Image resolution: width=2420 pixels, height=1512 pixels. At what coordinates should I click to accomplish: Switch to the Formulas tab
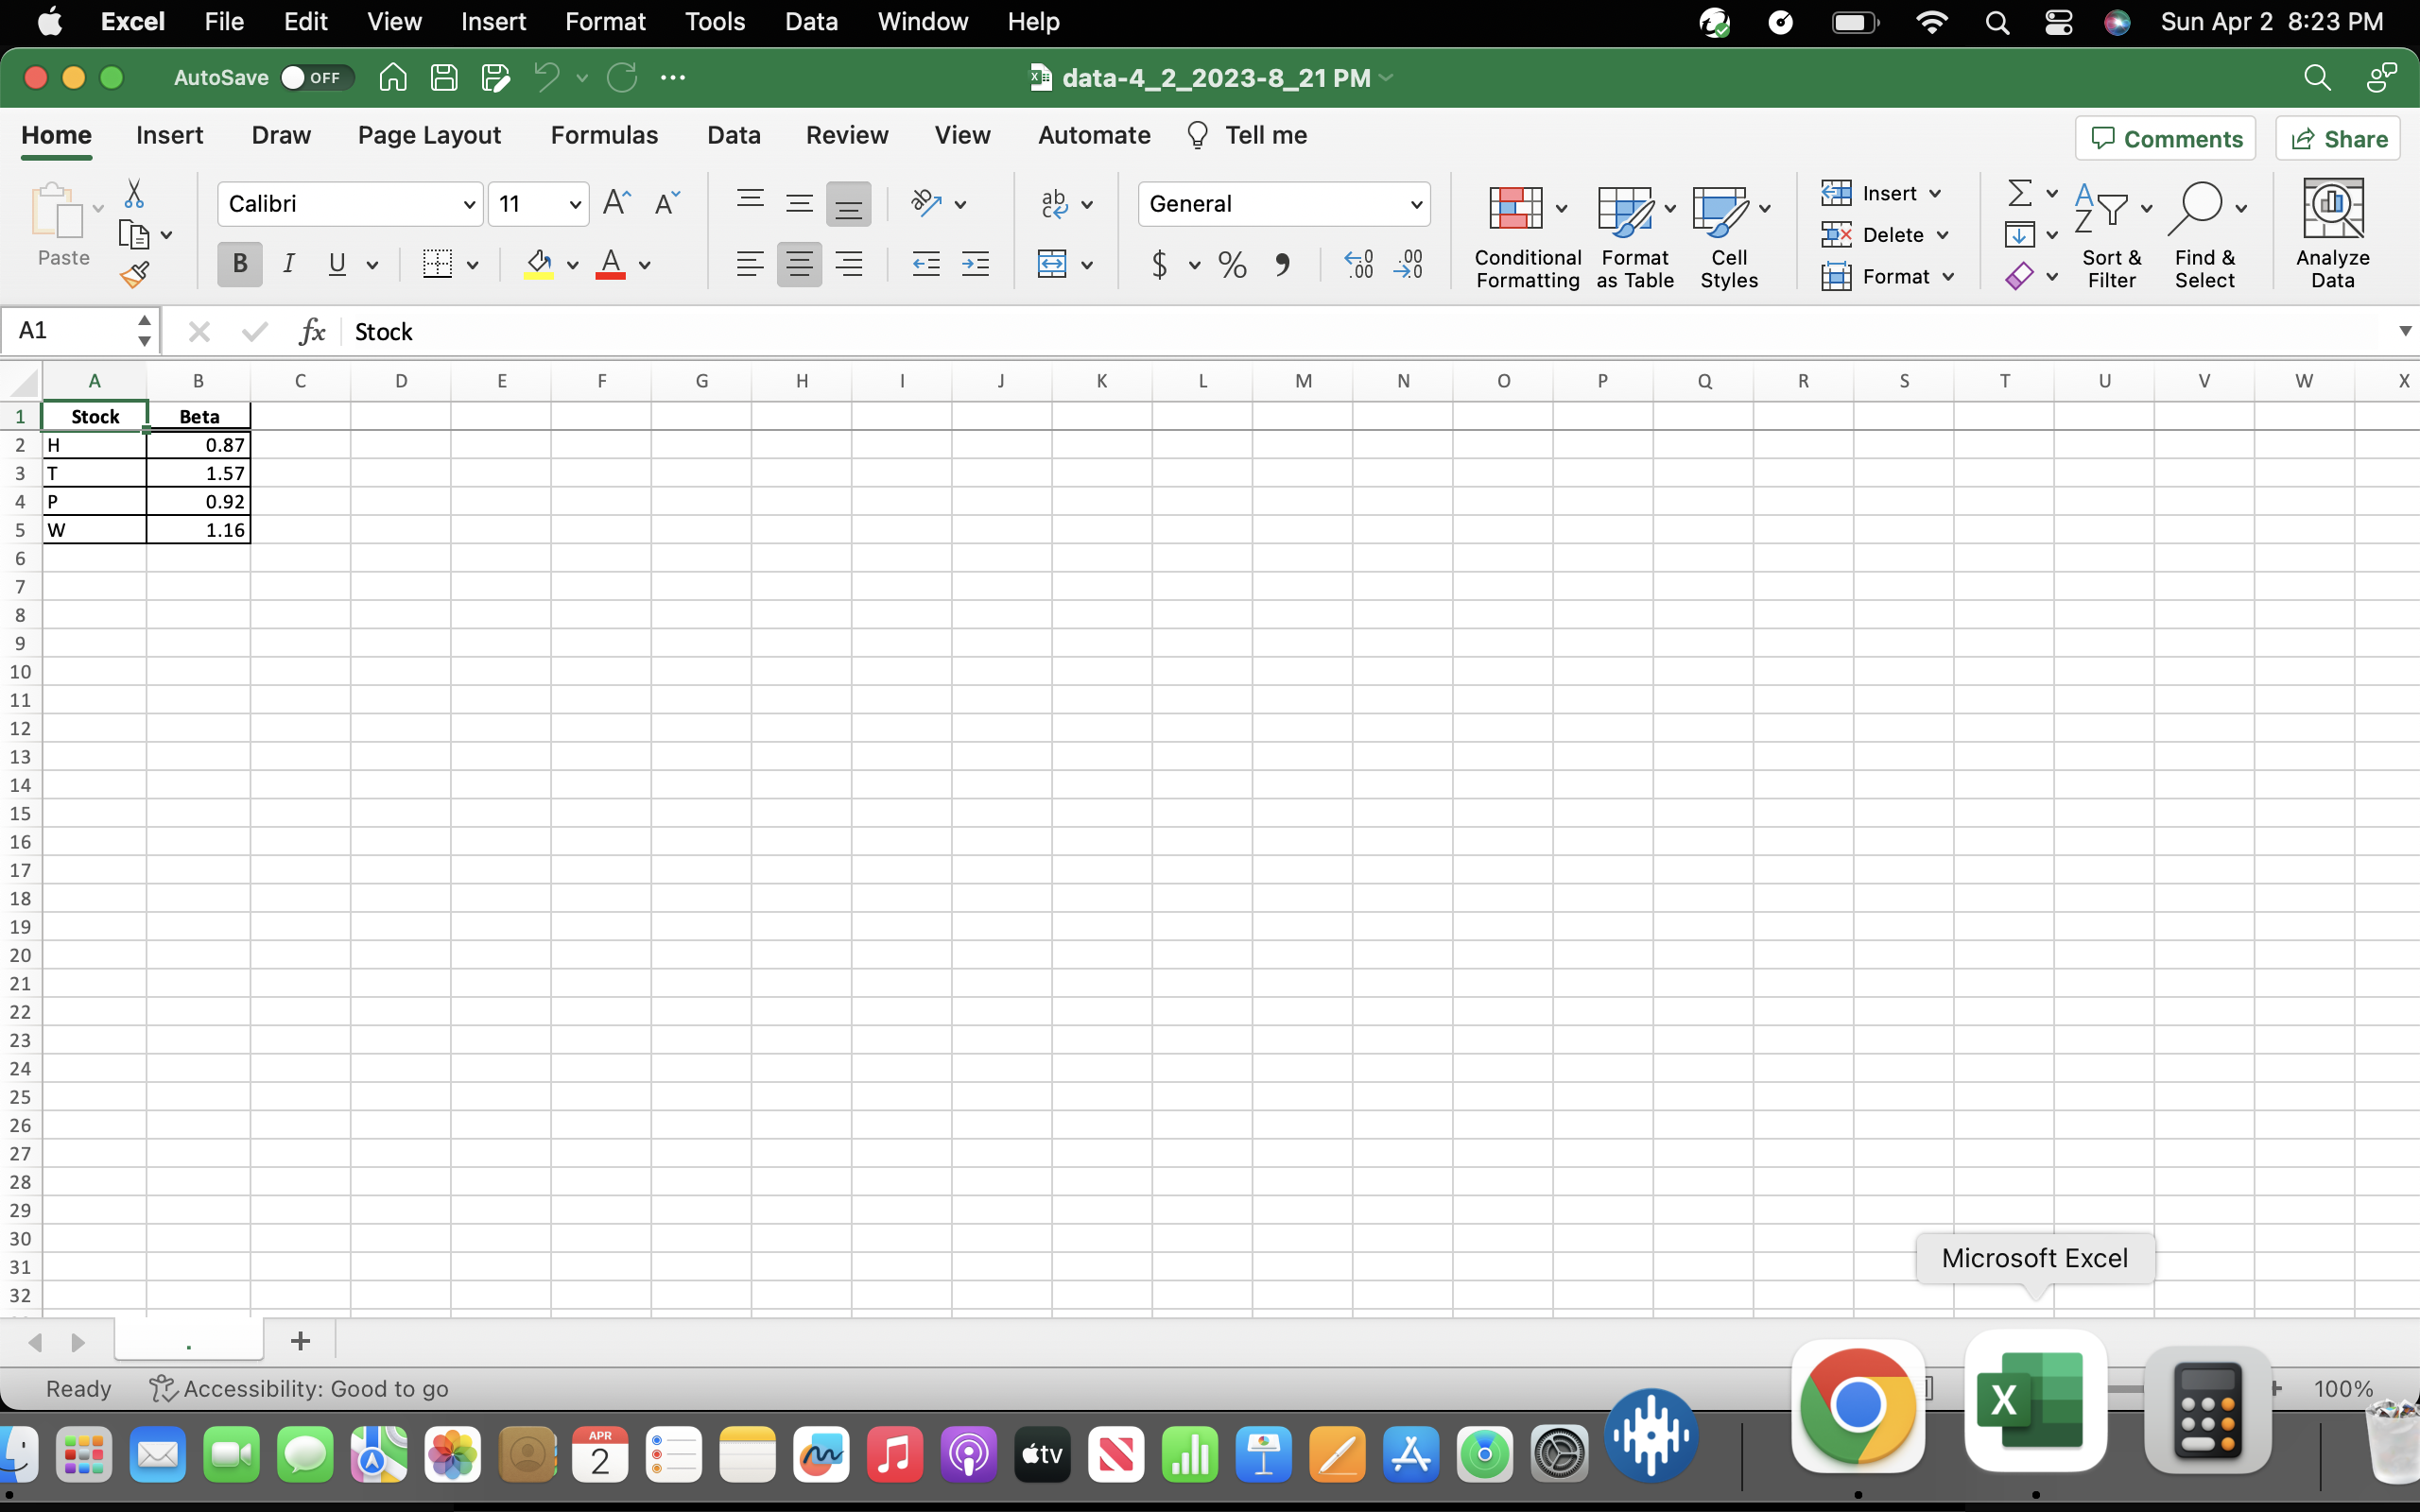[x=604, y=135]
